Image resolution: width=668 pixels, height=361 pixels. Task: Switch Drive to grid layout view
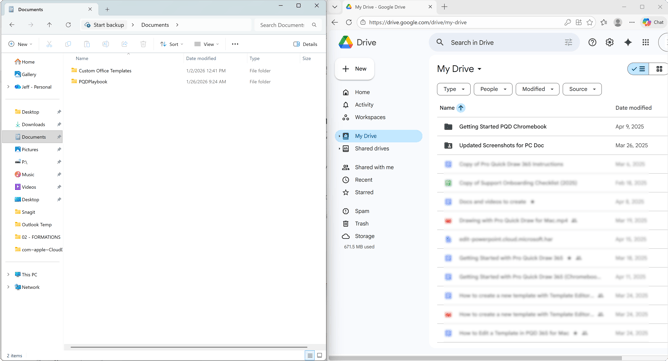(659, 69)
